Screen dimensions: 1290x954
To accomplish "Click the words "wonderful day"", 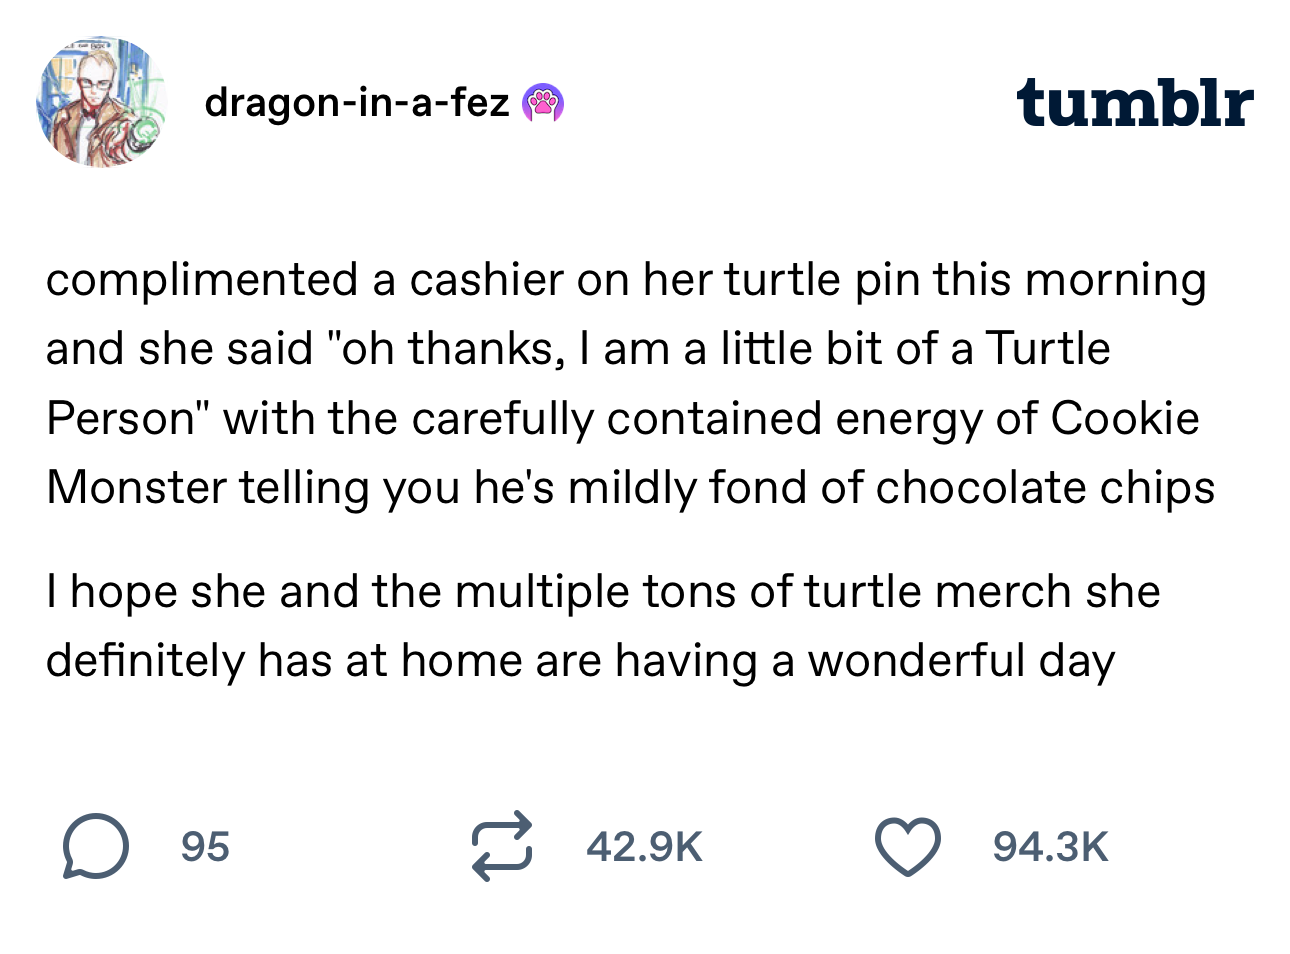I will [x=960, y=661].
